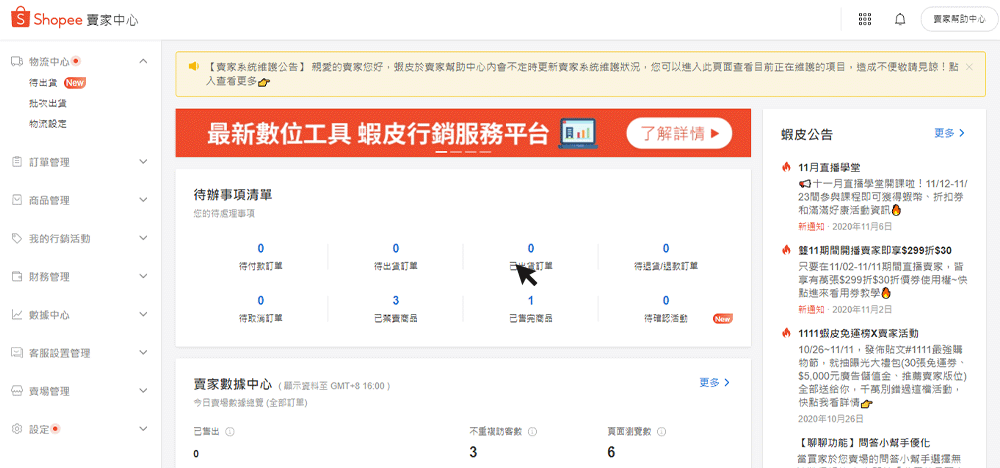Expand the 財務管理 section
1000x468 pixels.
143,277
